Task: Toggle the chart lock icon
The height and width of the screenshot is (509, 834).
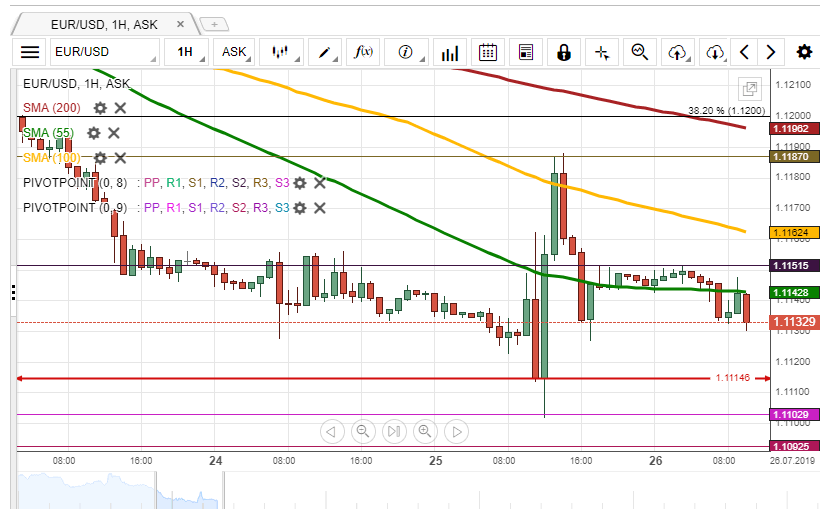Action: [x=564, y=52]
